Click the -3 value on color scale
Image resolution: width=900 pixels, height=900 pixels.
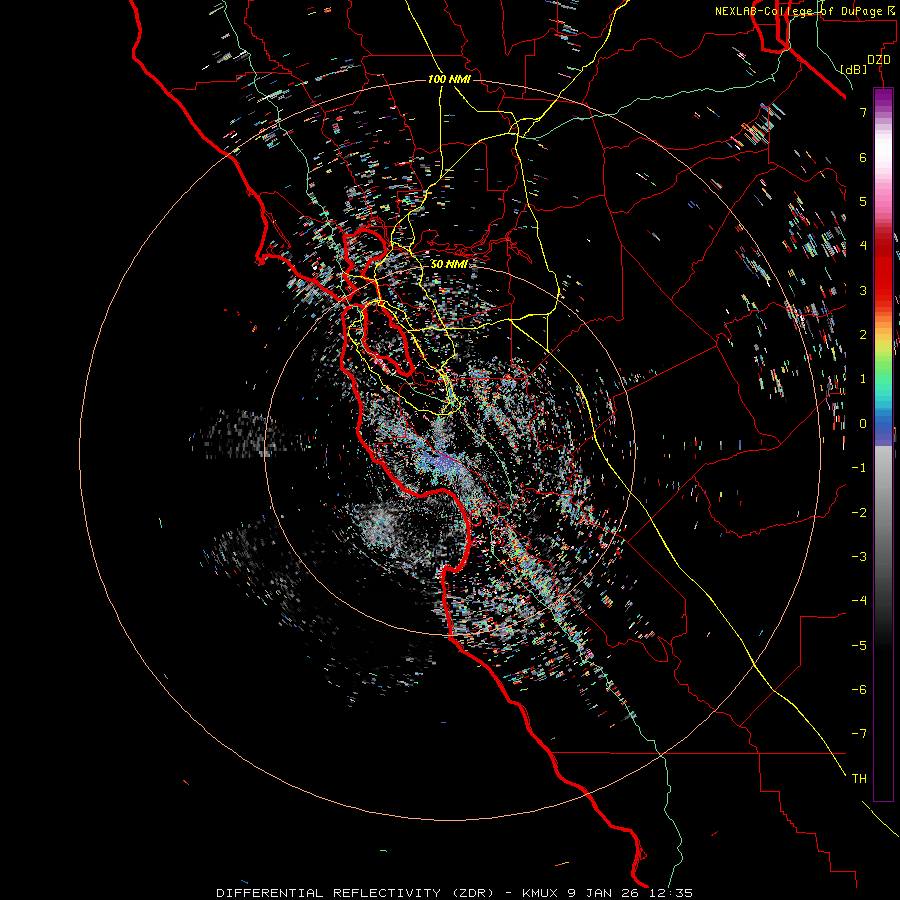pos(859,557)
